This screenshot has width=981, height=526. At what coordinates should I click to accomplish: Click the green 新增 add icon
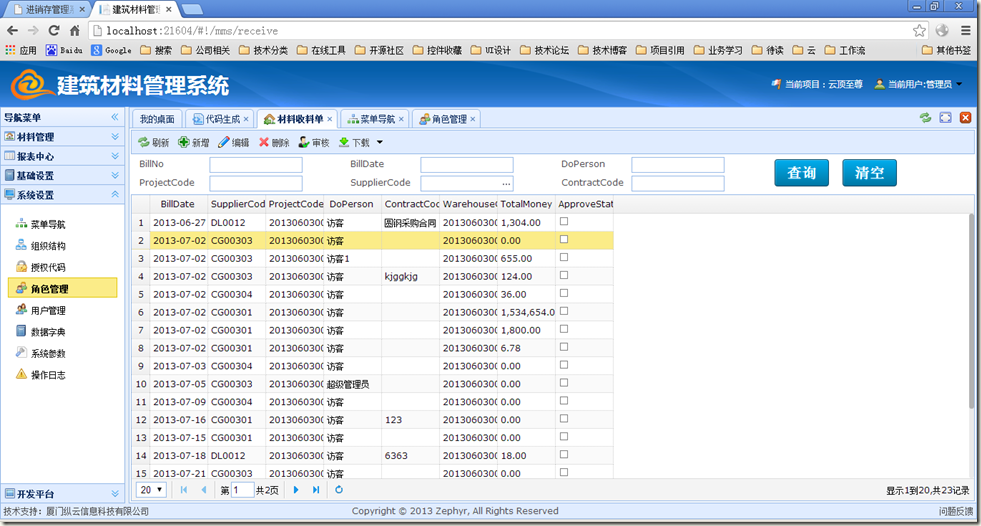(184, 143)
